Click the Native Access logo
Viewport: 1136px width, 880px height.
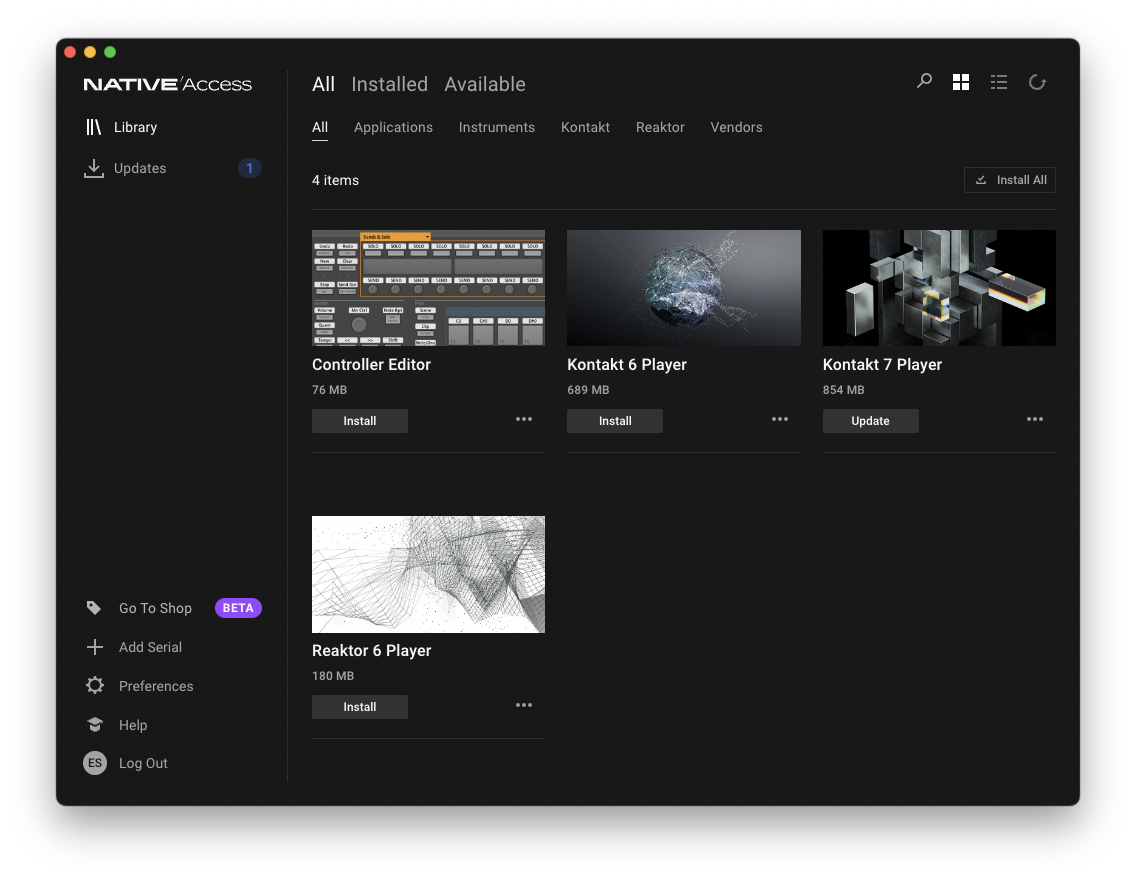(167, 84)
